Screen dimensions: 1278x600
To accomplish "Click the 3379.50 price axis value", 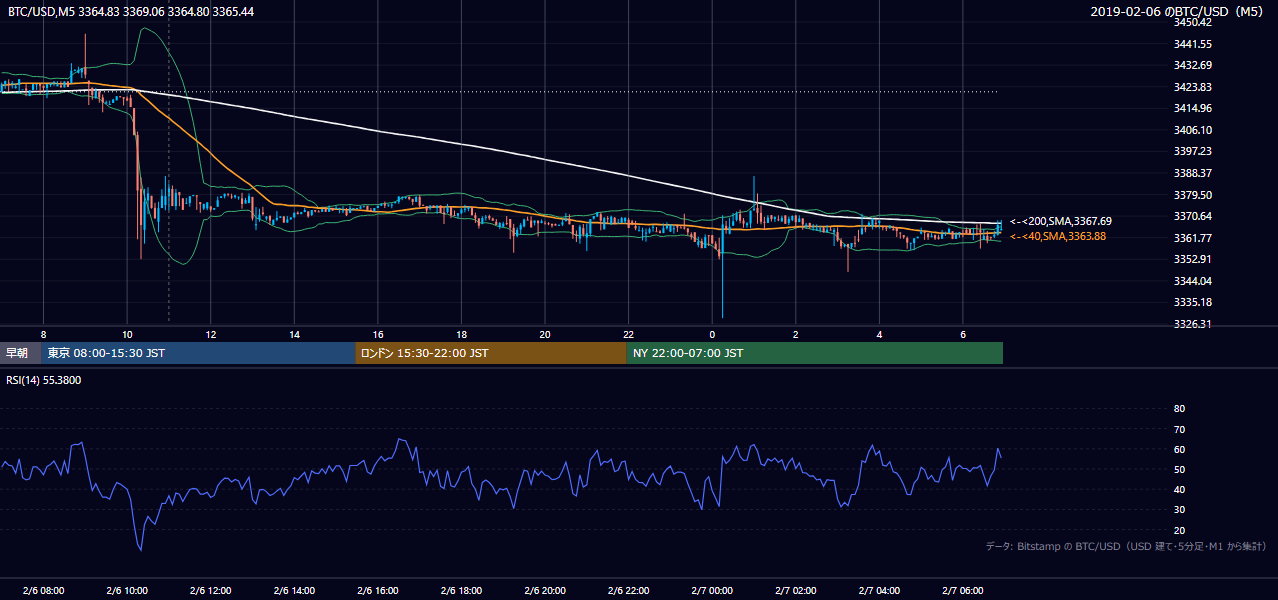I will pyautogui.click(x=1193, y=195).
